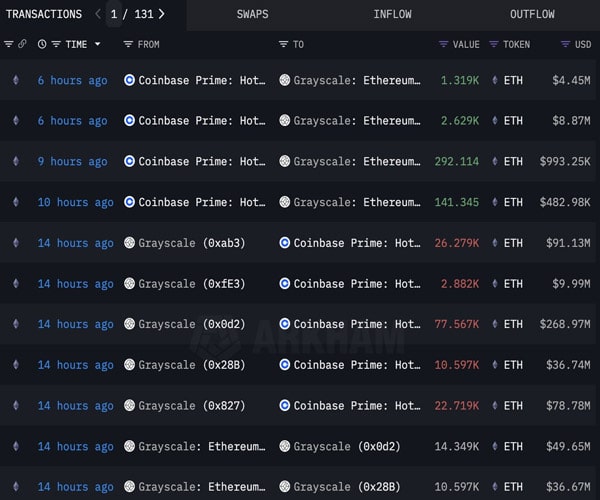Image resolution: width=600 pixels, height=500 pixels.
Task: Select the TRANSACTIONS tab
Action: point(44,14)
